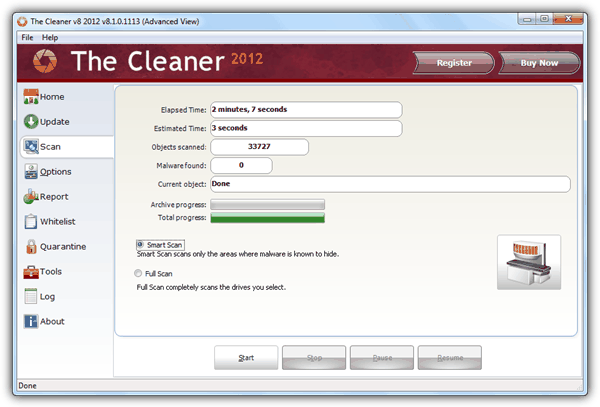Click the Quarantine padlock icon

pyautogui.click(x=31, y=246)
